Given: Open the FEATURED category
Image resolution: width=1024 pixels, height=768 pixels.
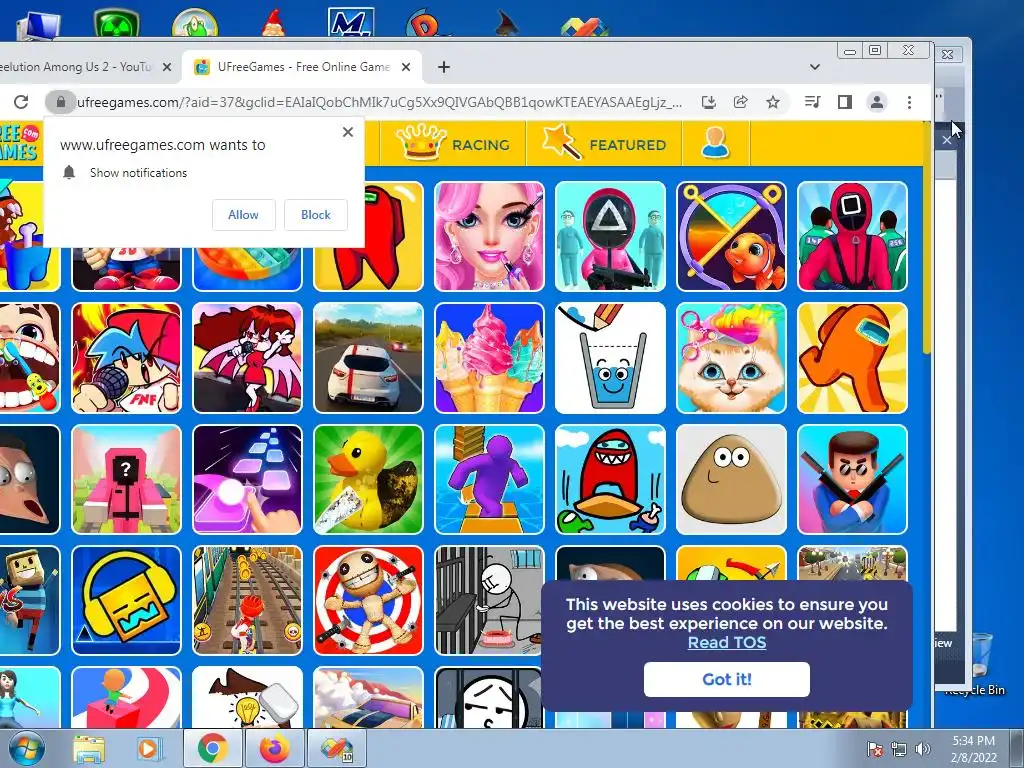Looking at the screenshot, I should tap(604, 144).
